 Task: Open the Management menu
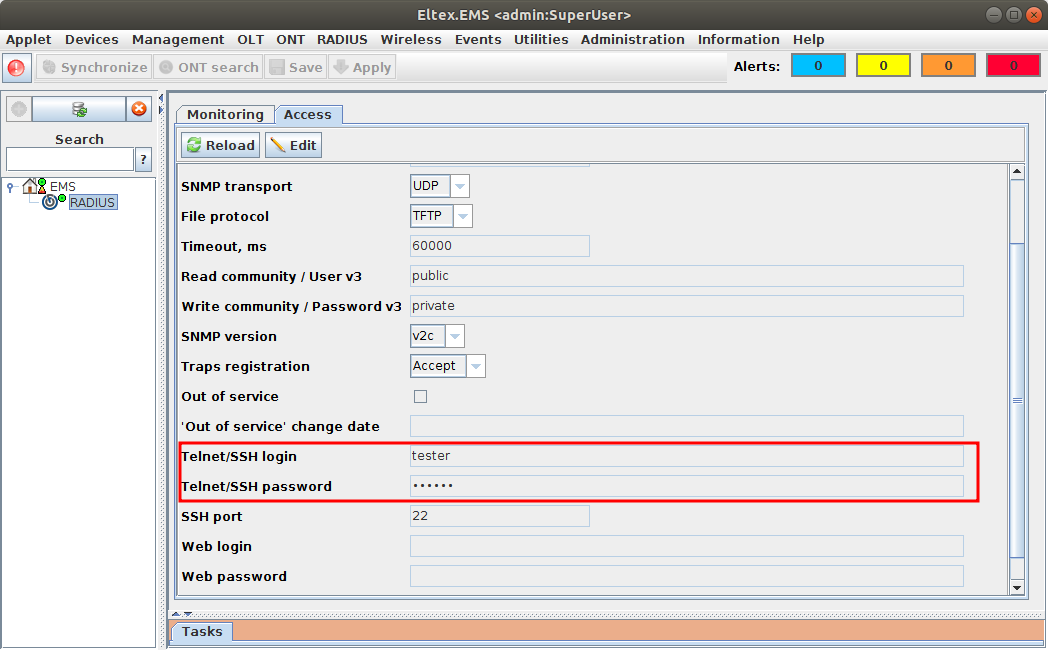tap(178, 39)
